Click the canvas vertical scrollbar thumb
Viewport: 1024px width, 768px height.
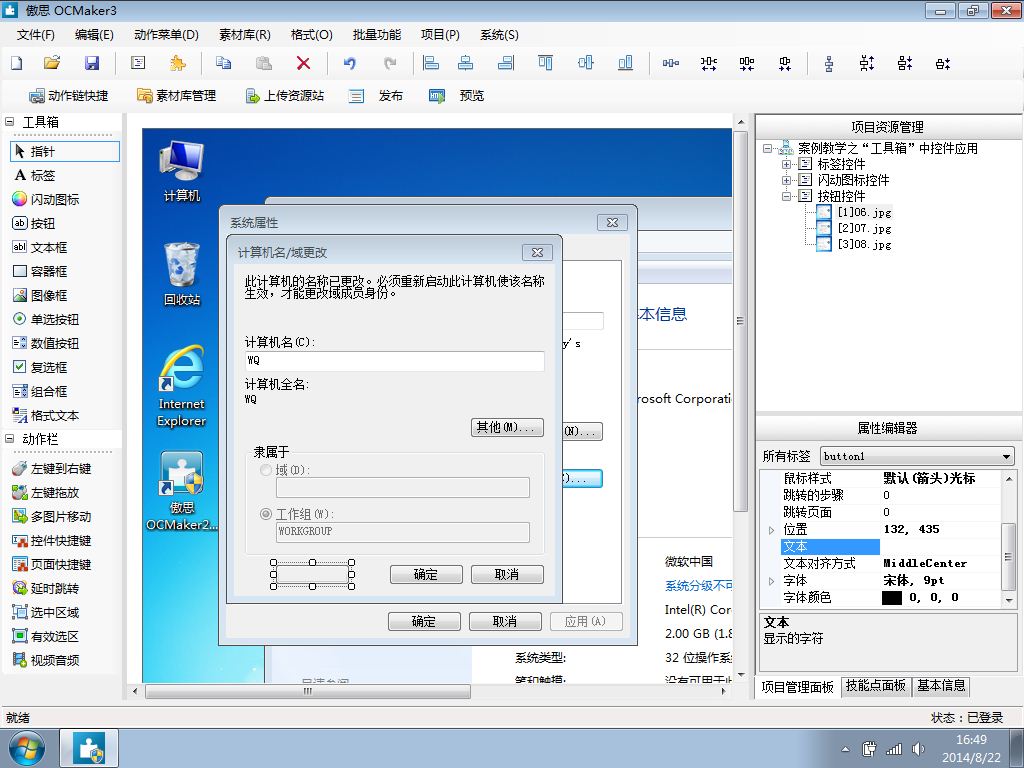pos(740,321)
